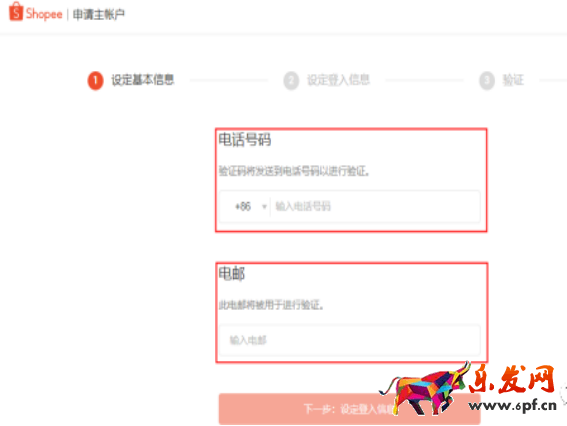Click the colorful bull watermark logo

pyautogui.click(x=425, y=388)
